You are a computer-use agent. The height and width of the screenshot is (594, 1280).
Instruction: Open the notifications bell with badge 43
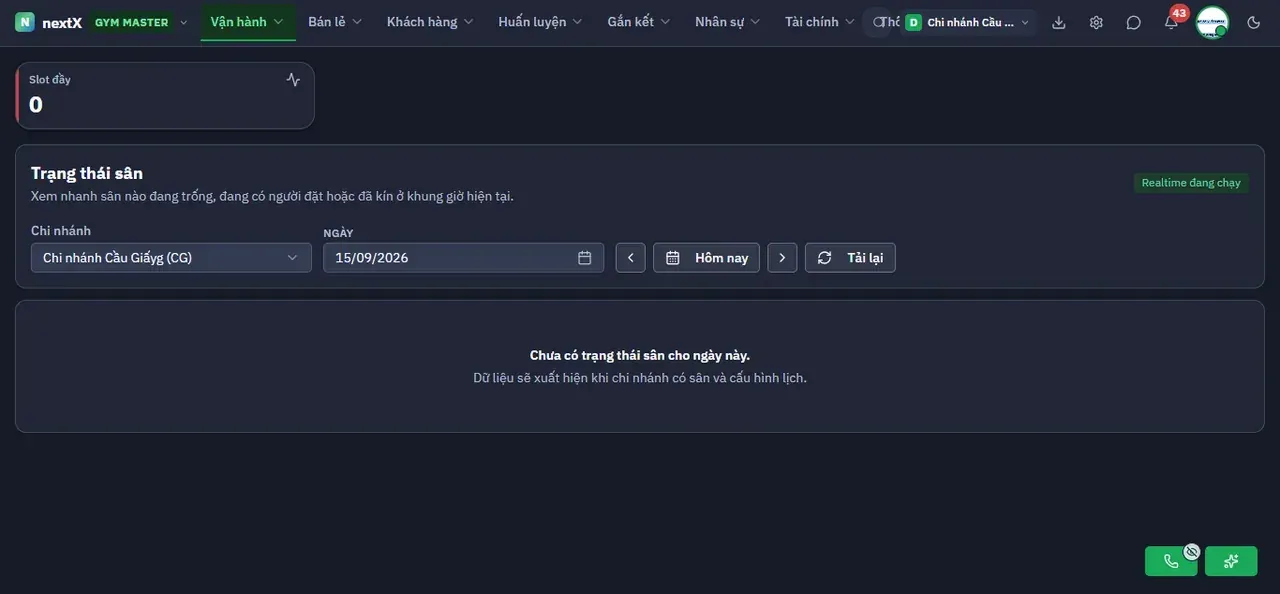coord(1171,22)
